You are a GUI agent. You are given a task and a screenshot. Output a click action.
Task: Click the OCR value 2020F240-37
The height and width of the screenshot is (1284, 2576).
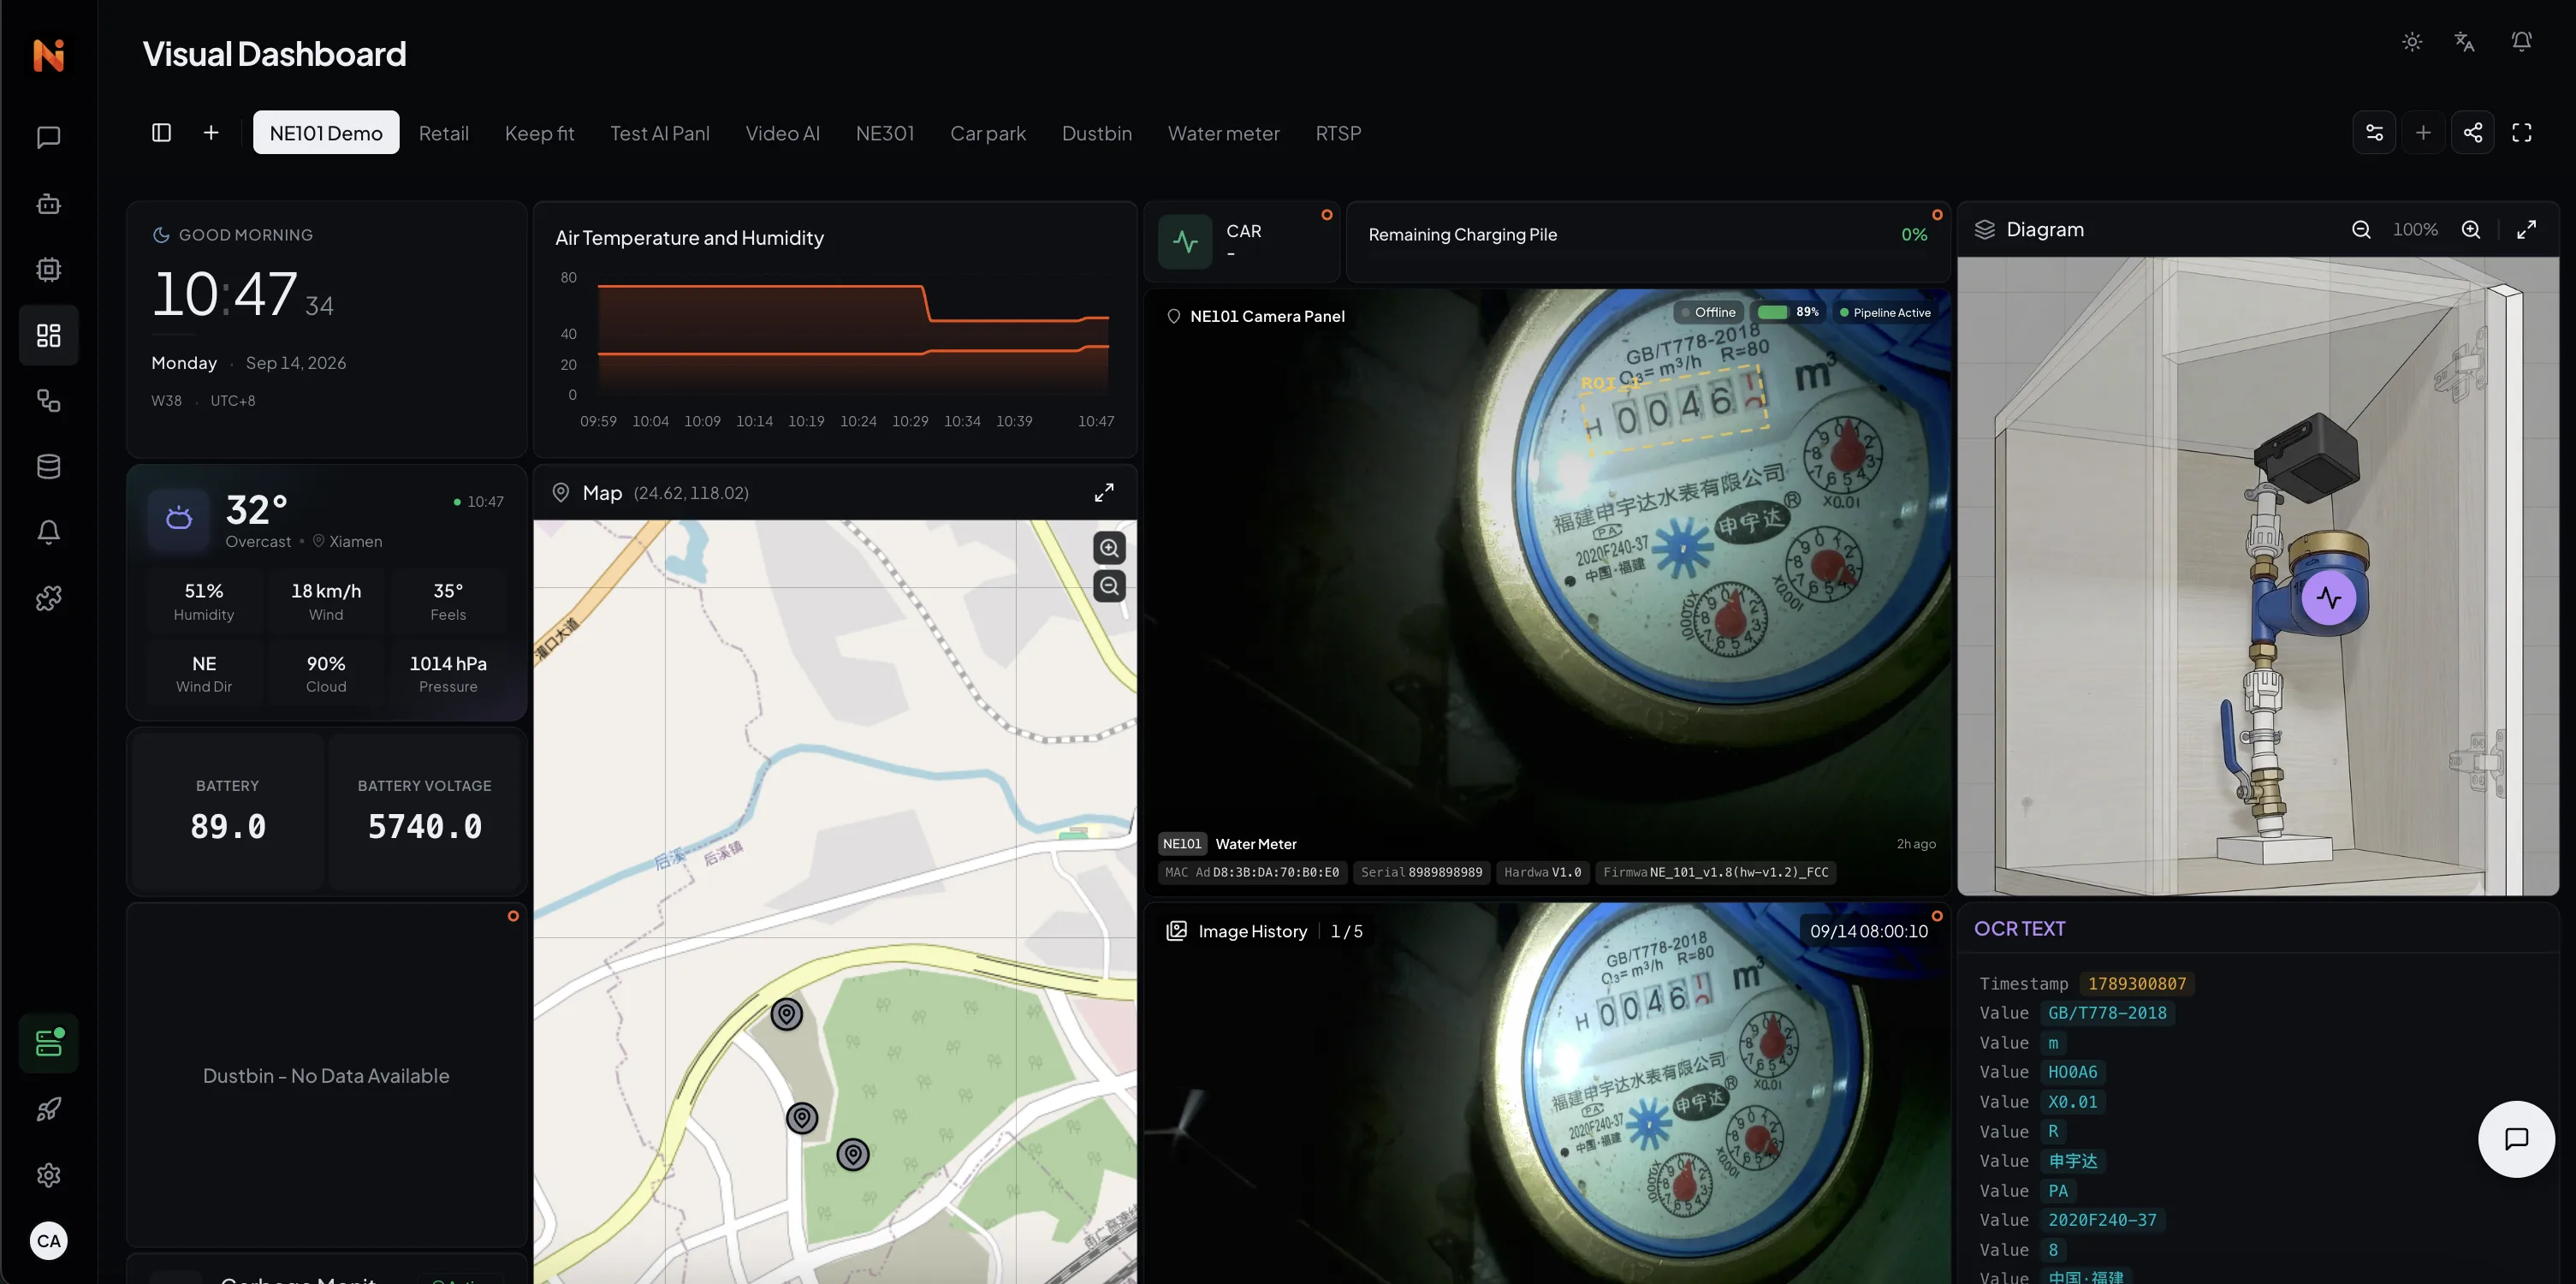point(2102,1220)
